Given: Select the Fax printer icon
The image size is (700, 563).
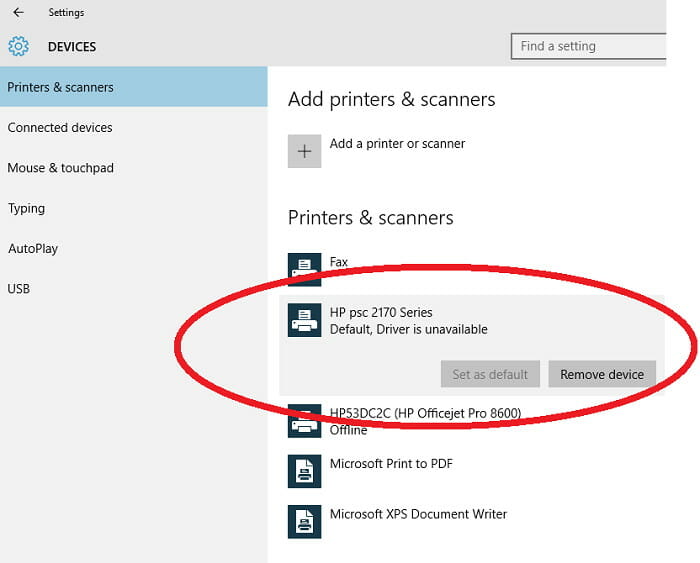Looking at the screenshot, I should 304,269.
